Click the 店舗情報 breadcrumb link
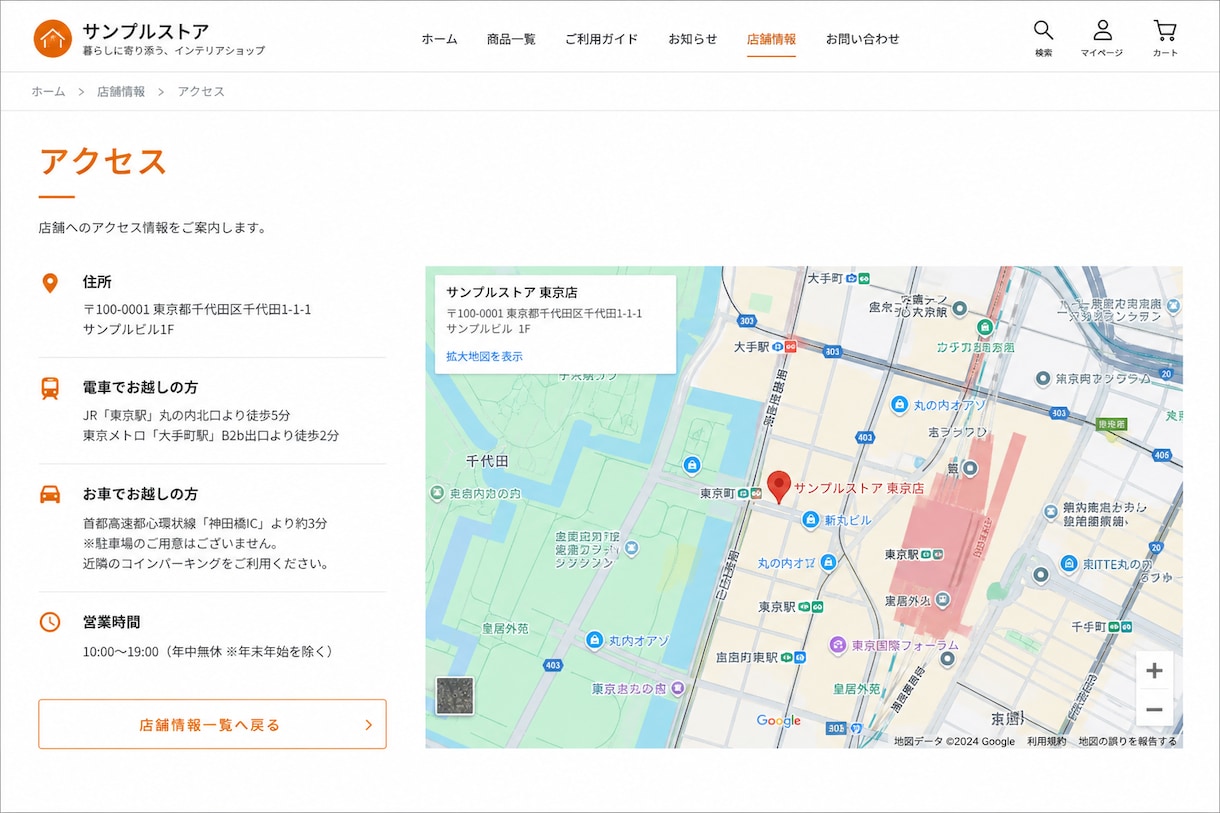This screenshot has width=1220, height=813. (x=121, y=91)
